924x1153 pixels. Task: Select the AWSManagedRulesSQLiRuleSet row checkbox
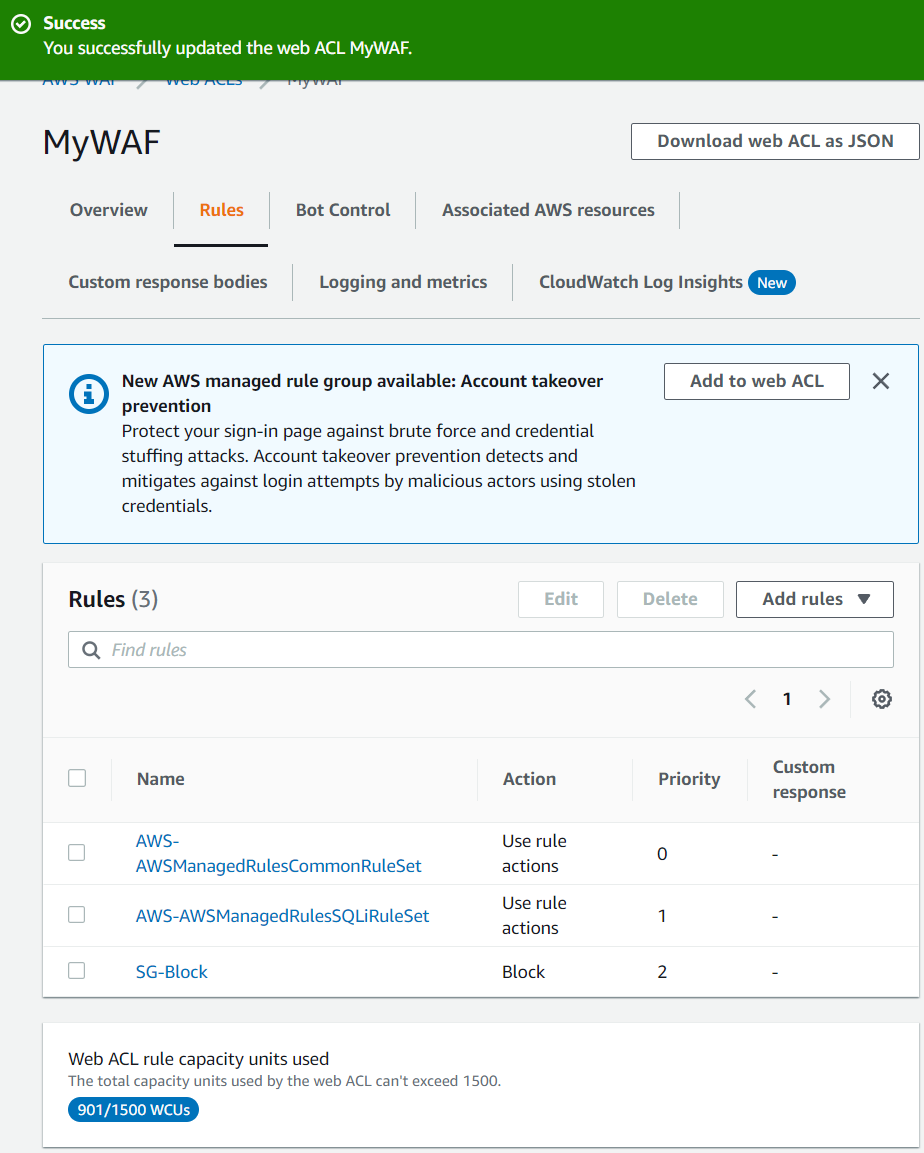coord(77,915)
